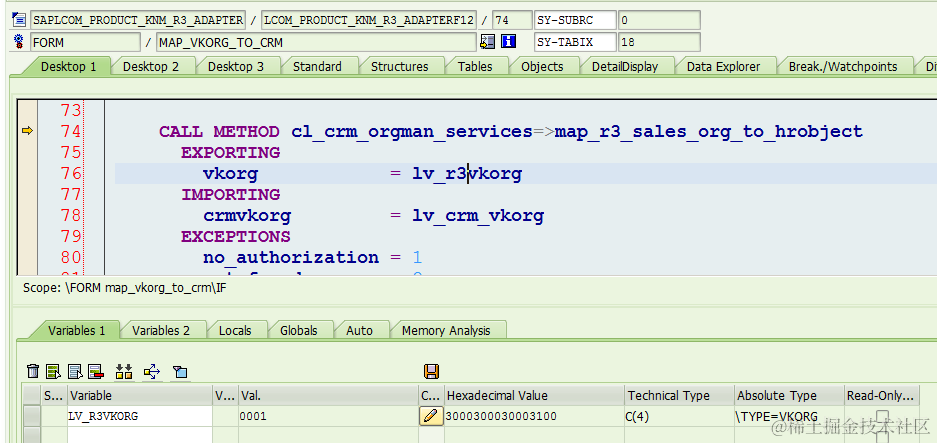Click the technical type cell C(4)
This screenshot has height=443, width=937.
point(679,416)
